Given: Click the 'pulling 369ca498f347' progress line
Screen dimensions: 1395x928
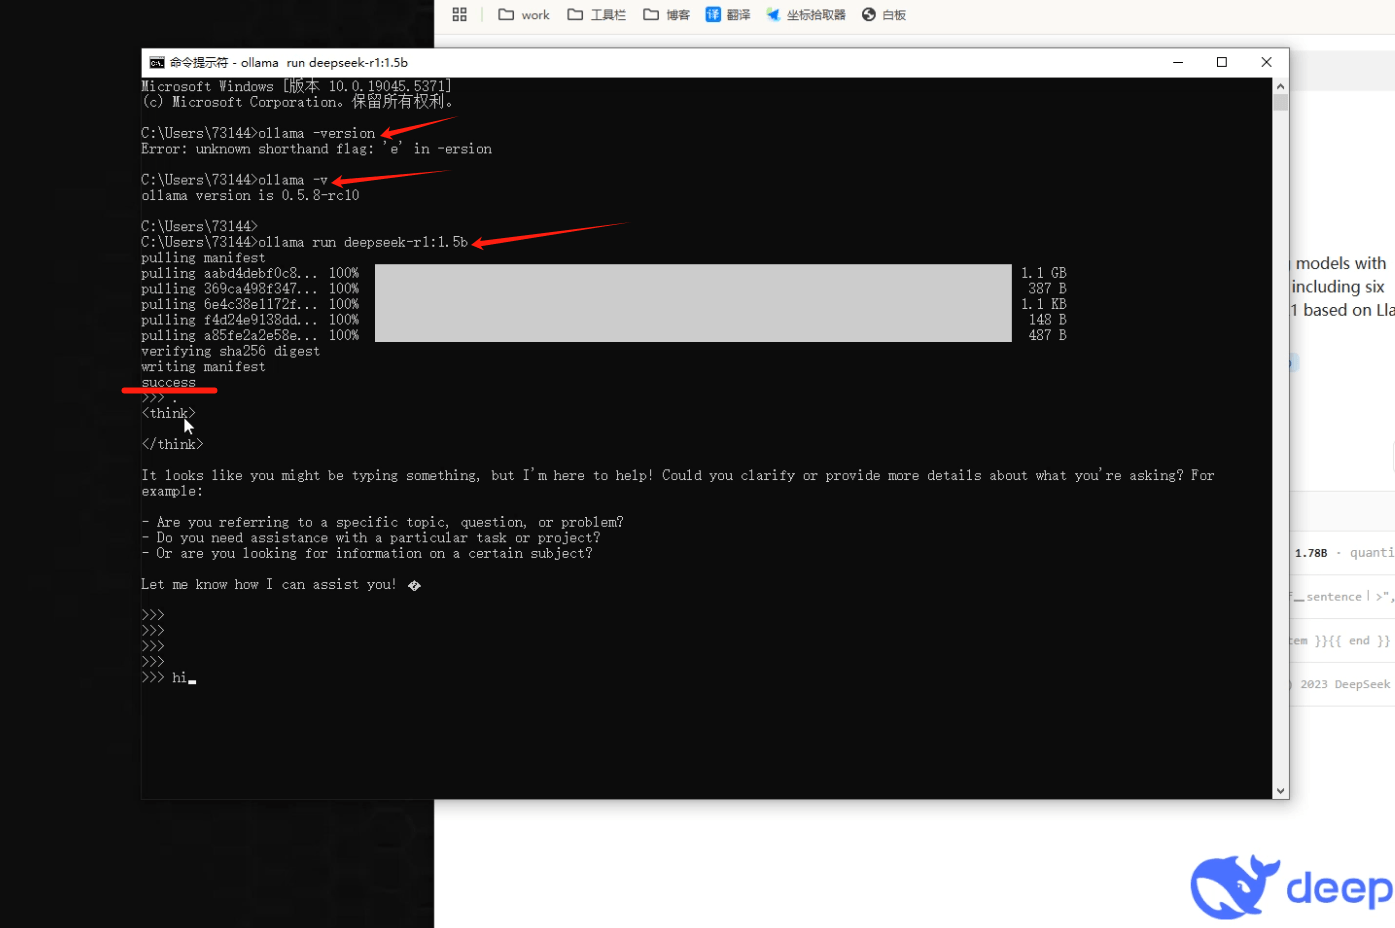Looking at the screenshot, I should 604,289.
